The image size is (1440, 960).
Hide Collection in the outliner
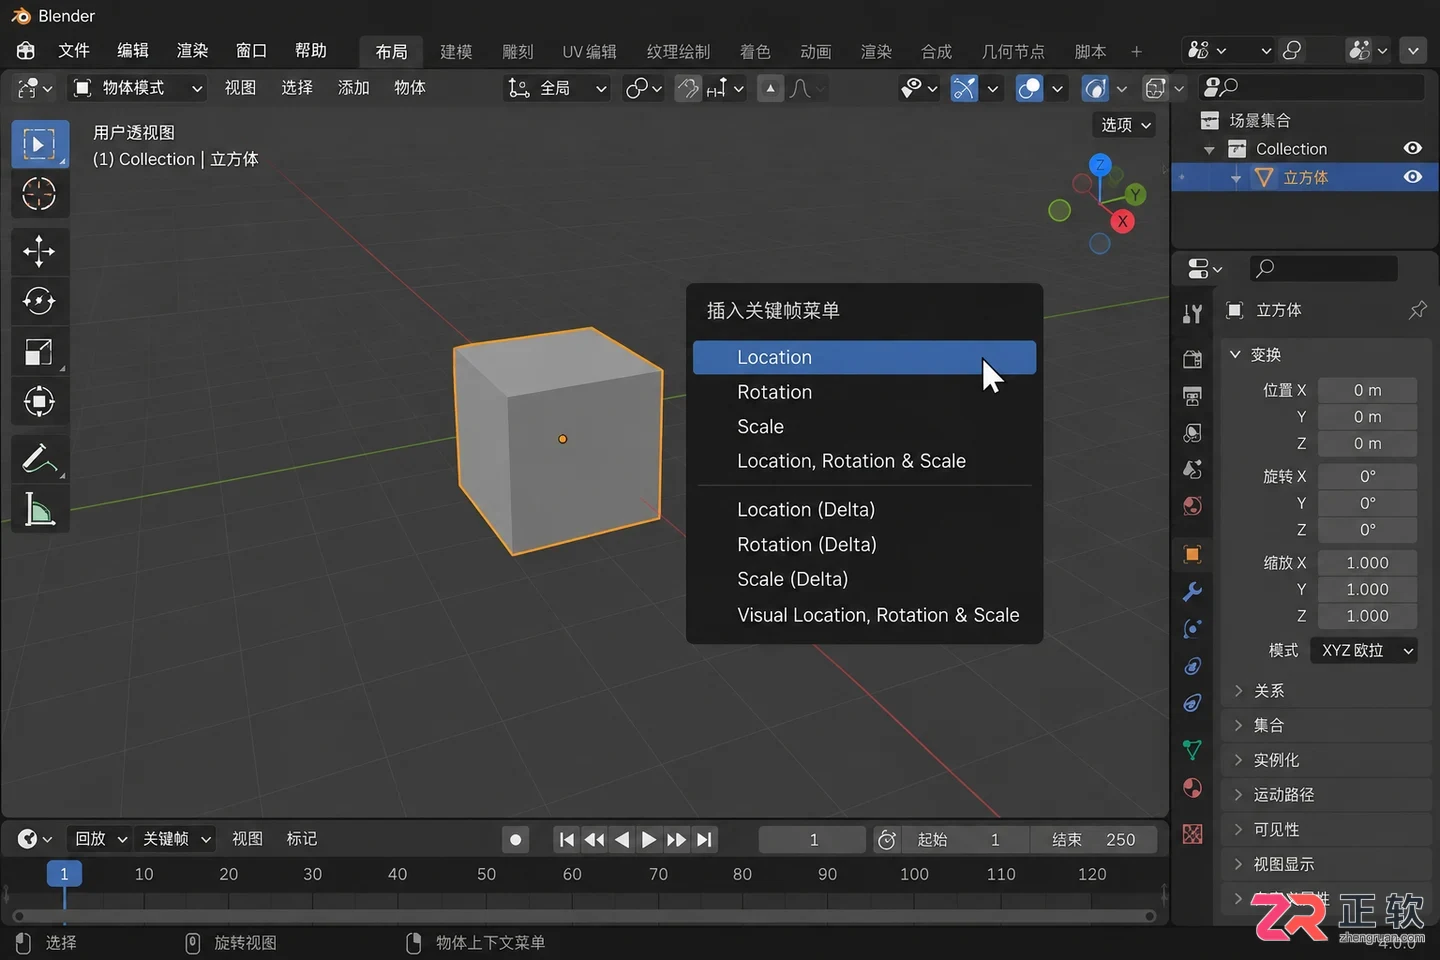[1412, 148]
